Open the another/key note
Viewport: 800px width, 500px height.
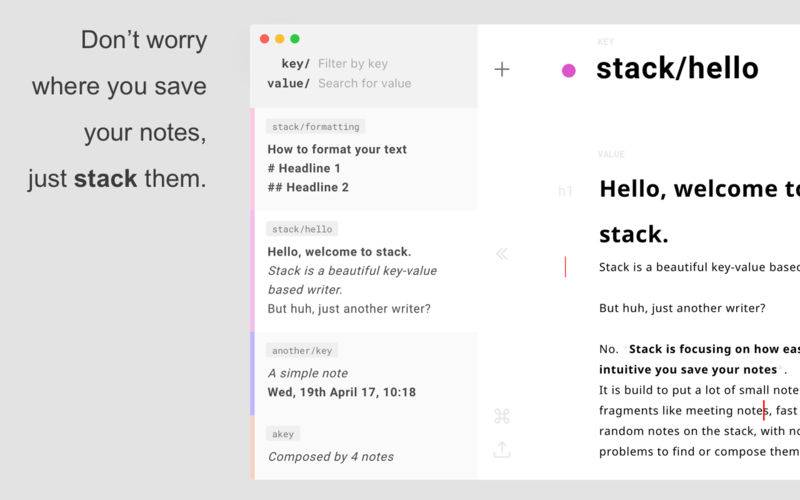(x=364, y=373)
